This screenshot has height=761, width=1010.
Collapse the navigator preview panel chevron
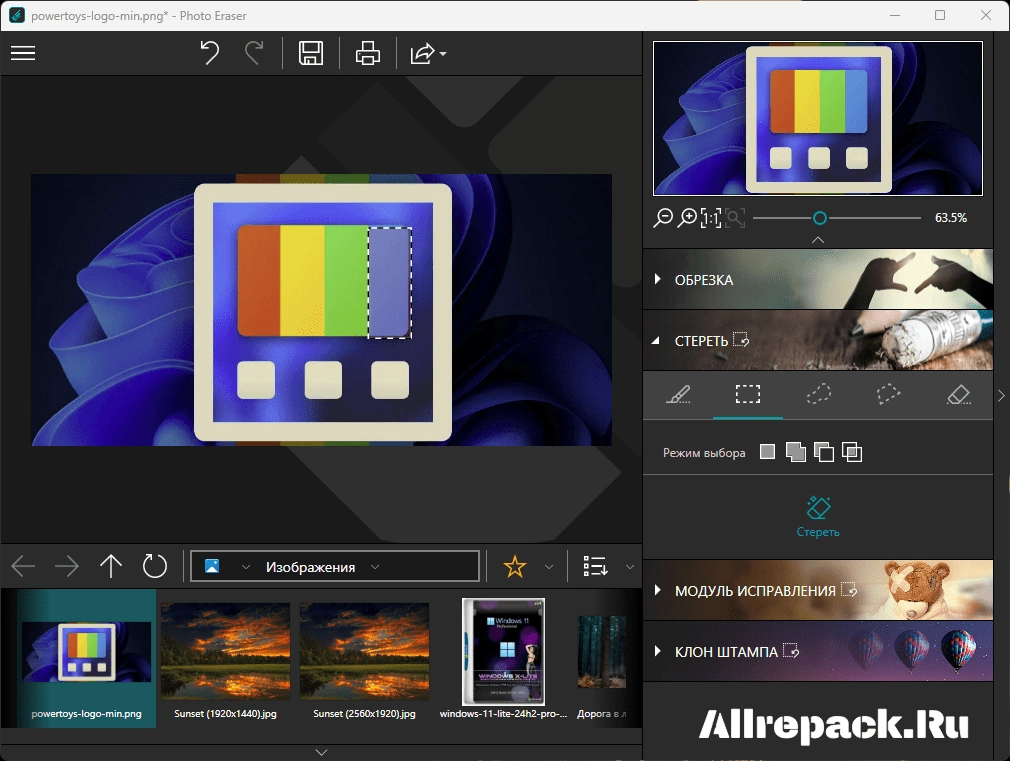tap(818, 240)
